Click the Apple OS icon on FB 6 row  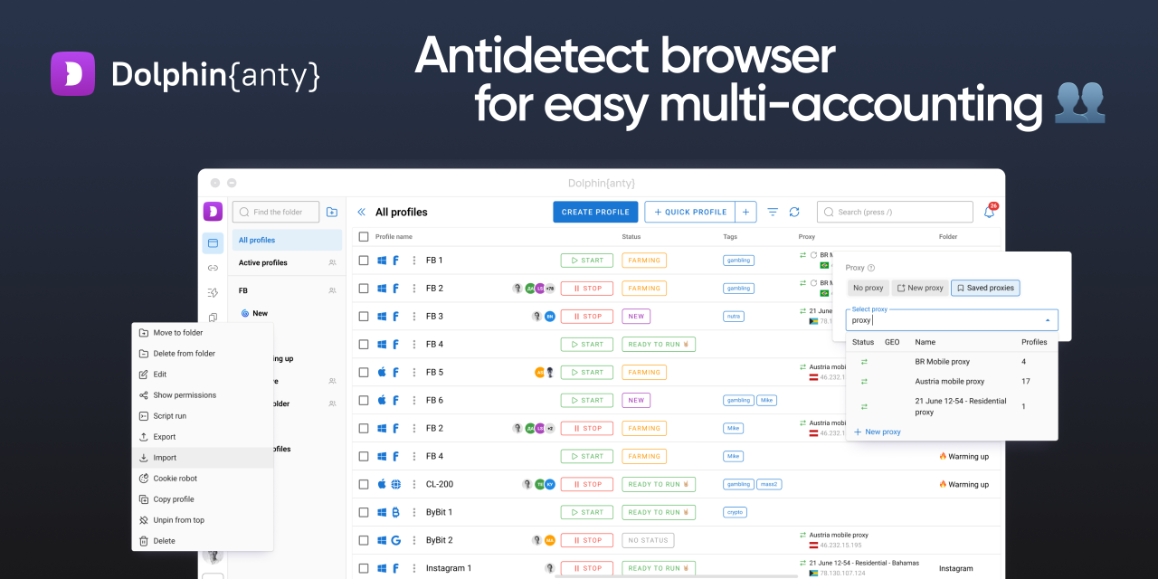pyautogui.click(x=382, y=400)
